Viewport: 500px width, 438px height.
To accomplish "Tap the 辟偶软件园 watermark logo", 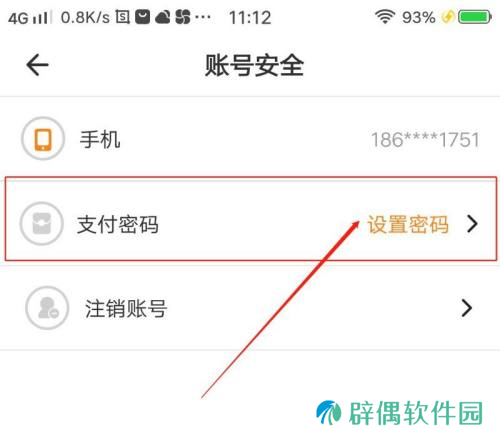I will (399, 413).
